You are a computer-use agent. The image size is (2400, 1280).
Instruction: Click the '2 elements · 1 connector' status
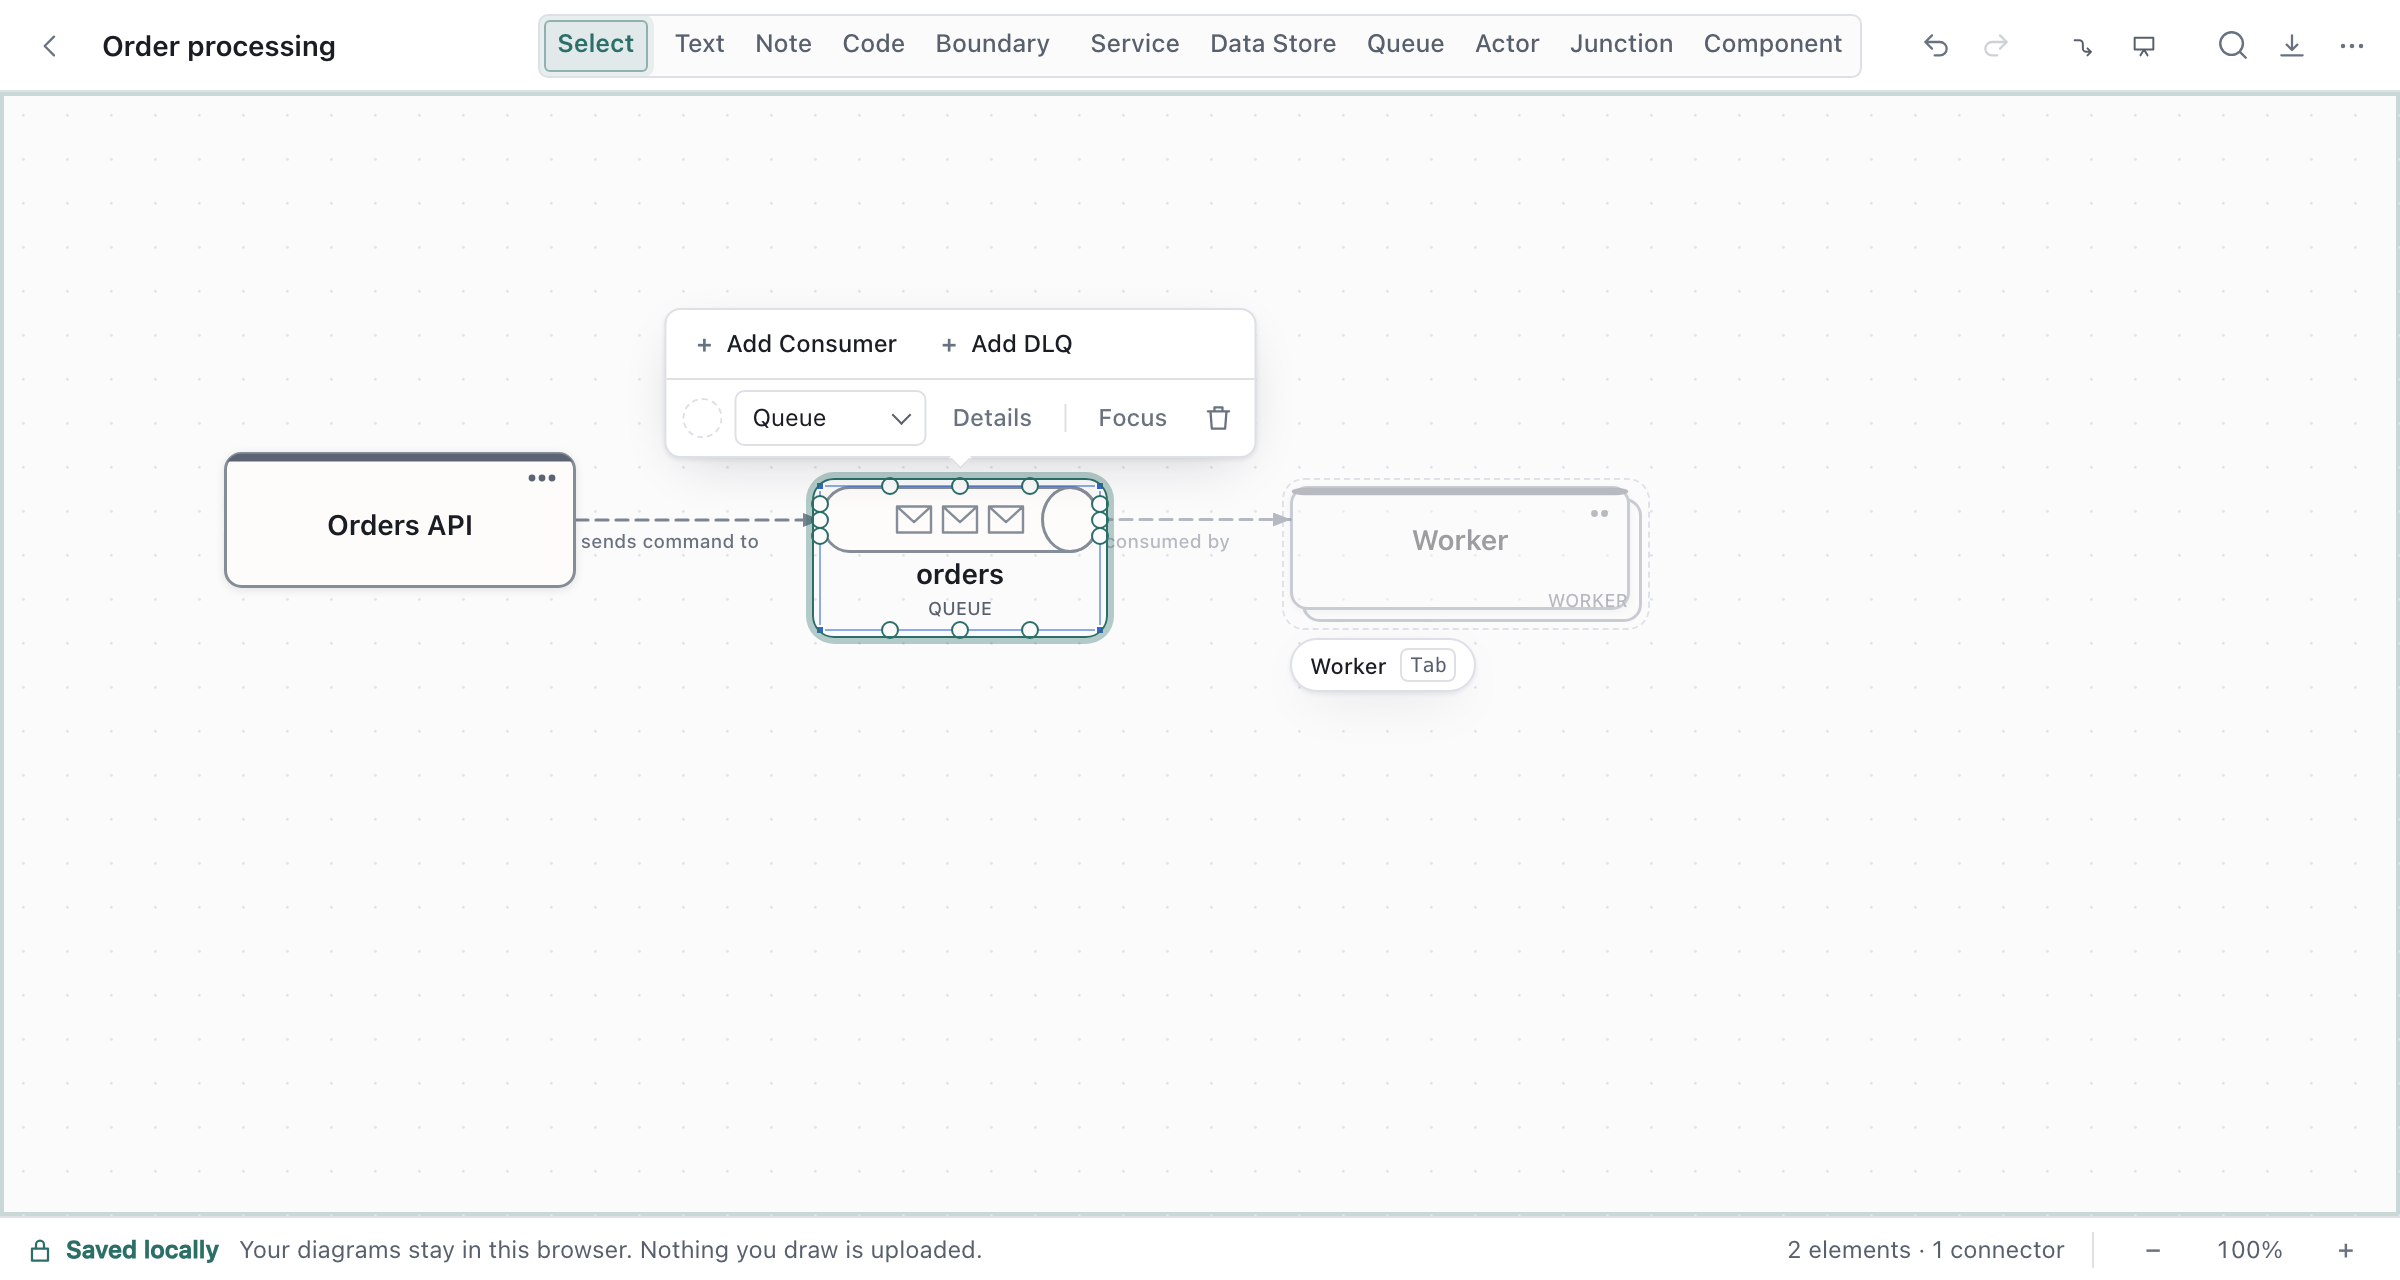(x=1925, y=1250)
